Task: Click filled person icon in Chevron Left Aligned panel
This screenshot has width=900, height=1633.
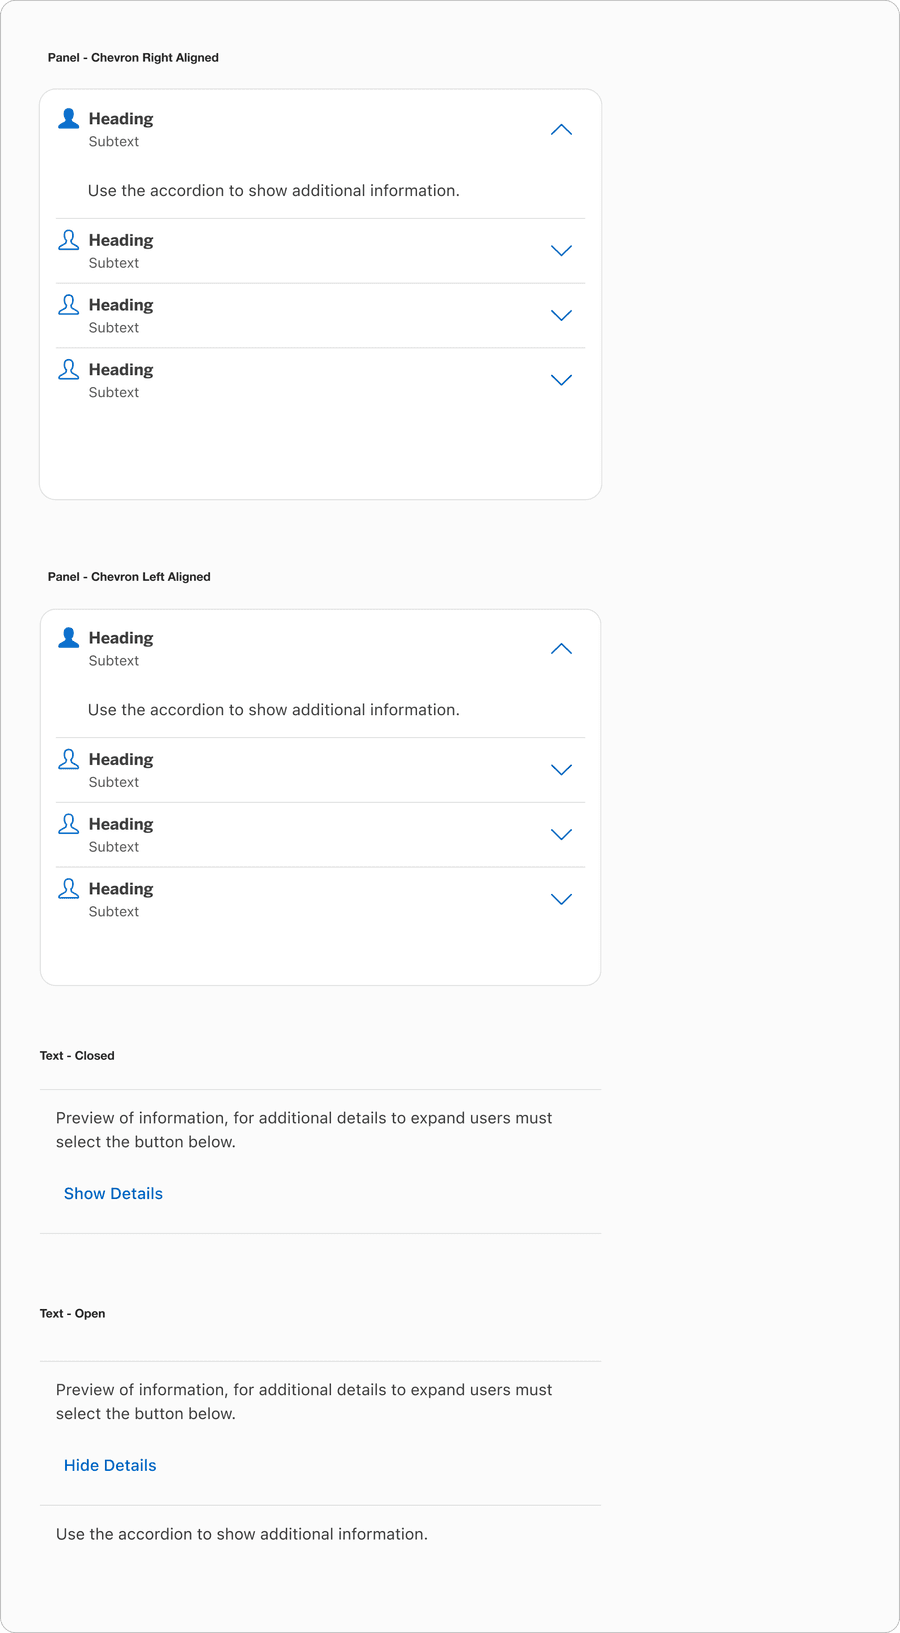Action: [68, 638]
